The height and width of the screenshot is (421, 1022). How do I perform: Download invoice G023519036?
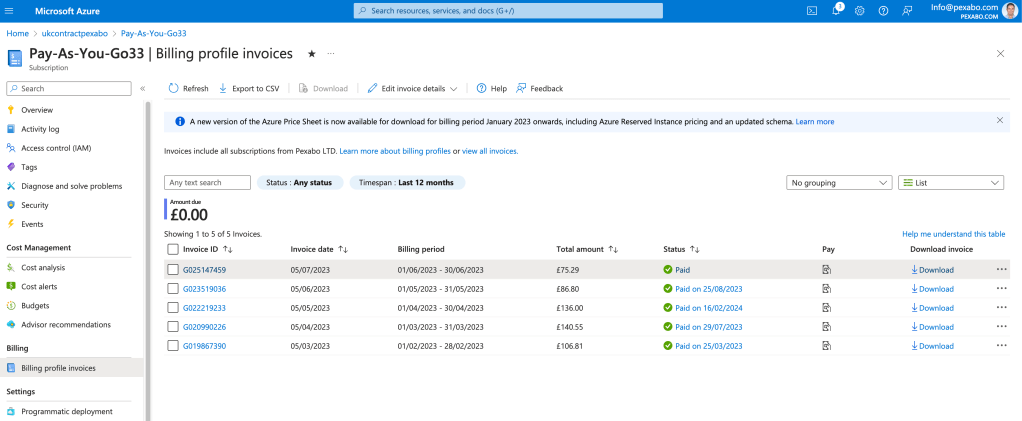point(932,289)
